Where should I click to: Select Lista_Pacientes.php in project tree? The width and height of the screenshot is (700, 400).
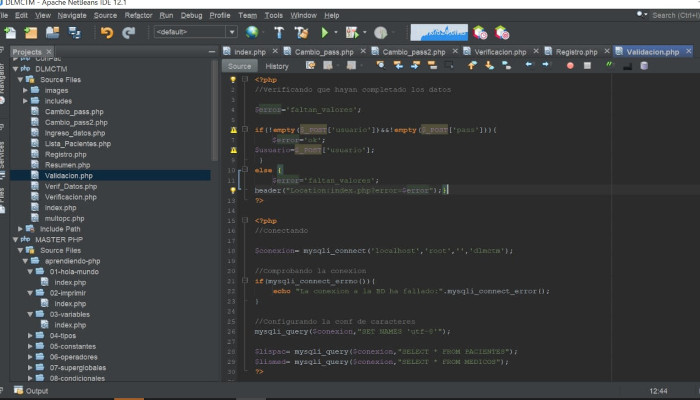click(x=74, y=144)
